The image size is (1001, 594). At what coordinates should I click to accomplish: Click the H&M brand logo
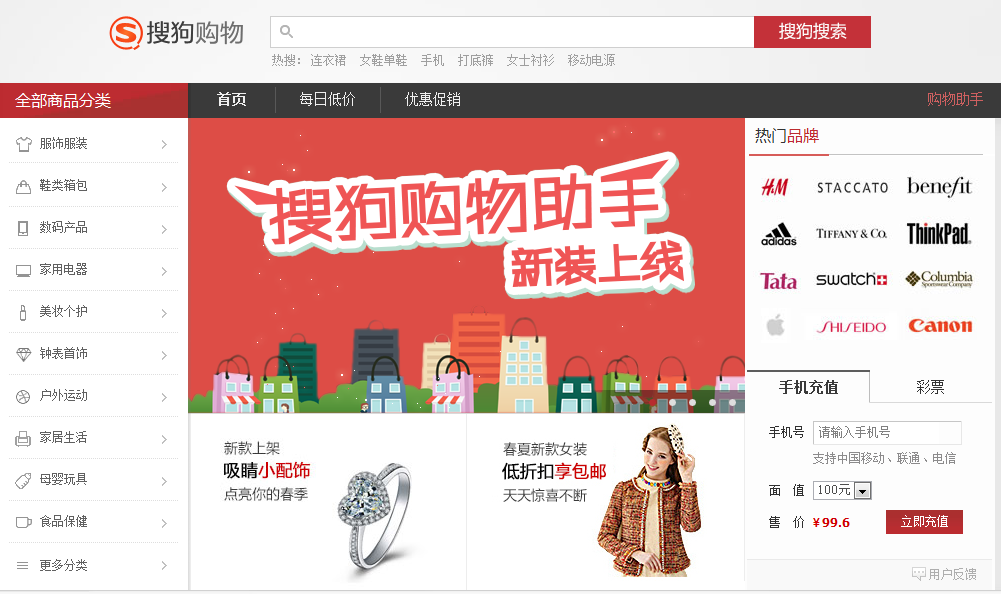coord(775,187)
